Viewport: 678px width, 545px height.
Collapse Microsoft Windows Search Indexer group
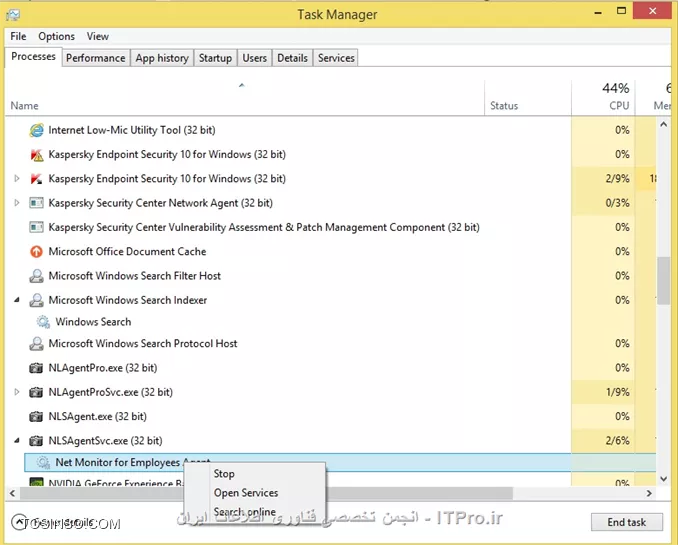[x=17, y=300]
